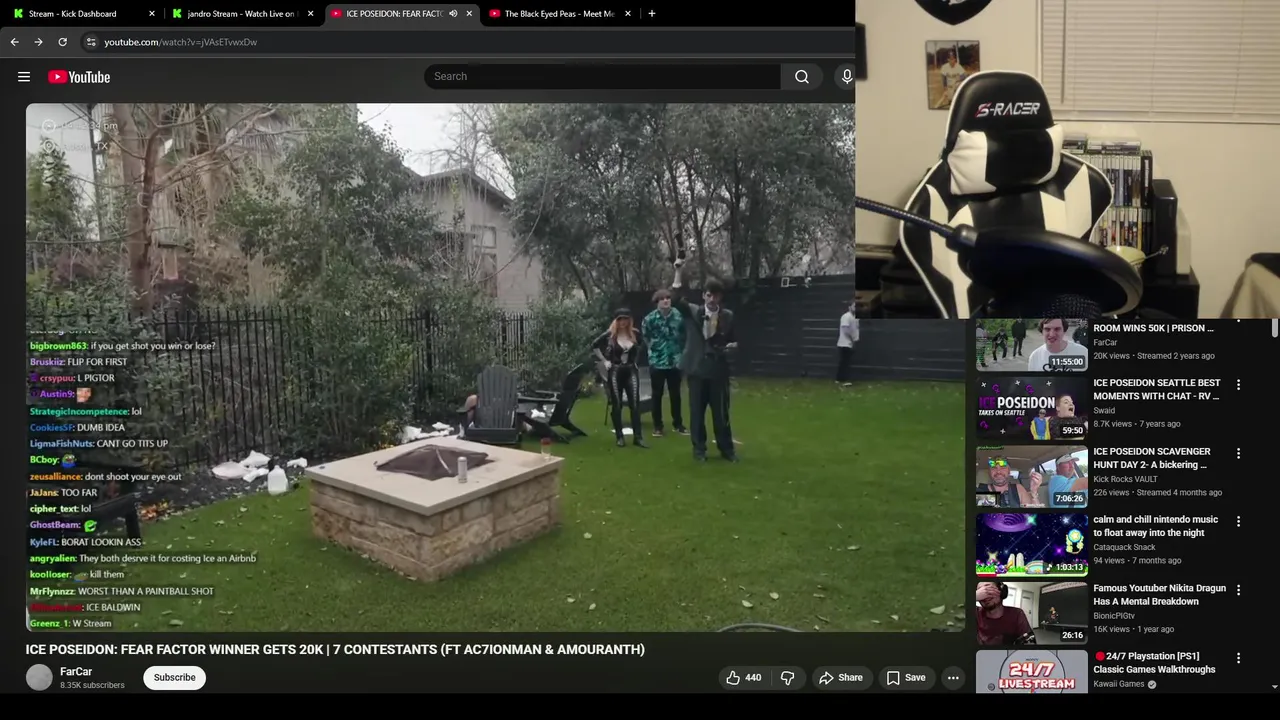Close the jandro Stream tab
The image size is (1280, 720).
pyautogui.click(x=311, y=14)
